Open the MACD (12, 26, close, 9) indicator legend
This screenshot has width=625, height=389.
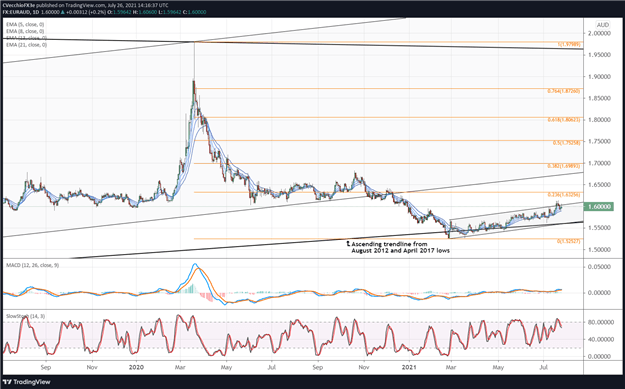pyautogui.click(x=32, y=265)
